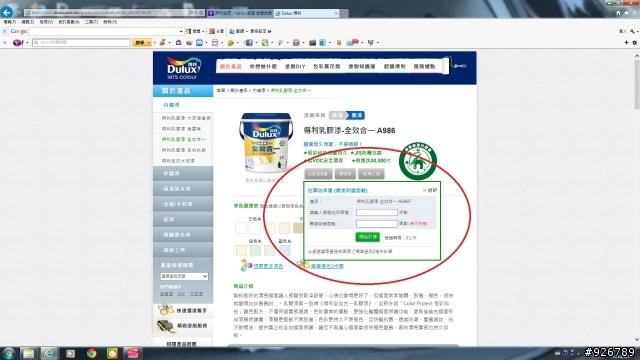The height and width of the screenshot is (360, 640).
Task: Click the purple Yahoo logo icon
Action: point(18,42)
